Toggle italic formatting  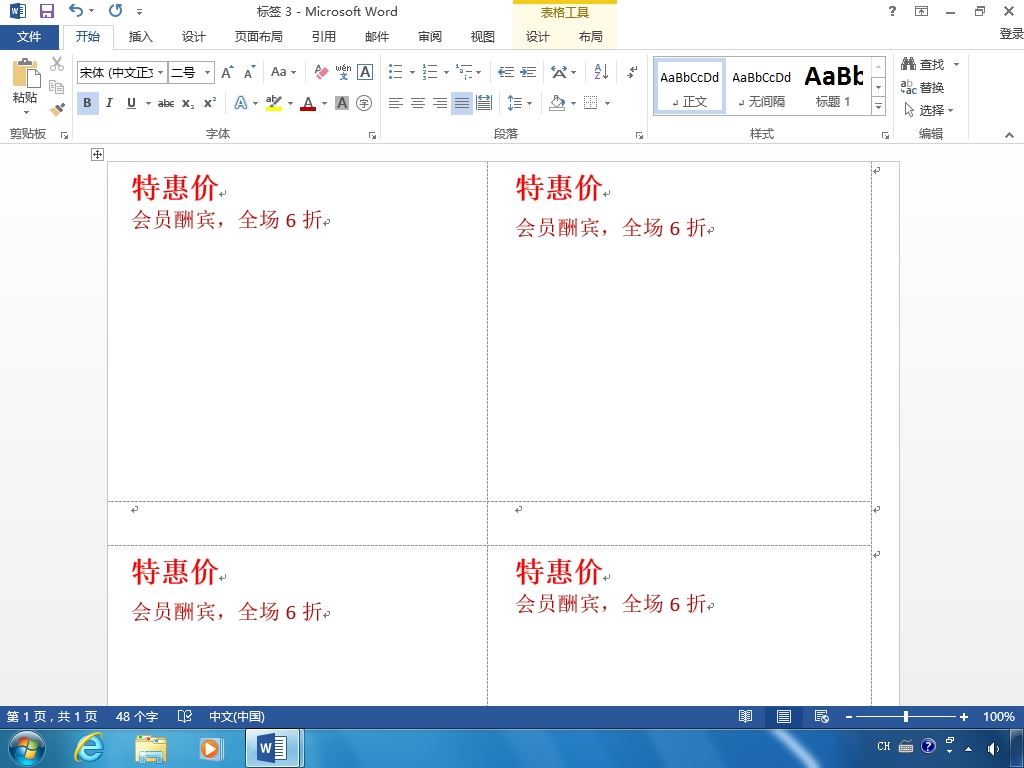pos(109,103)
